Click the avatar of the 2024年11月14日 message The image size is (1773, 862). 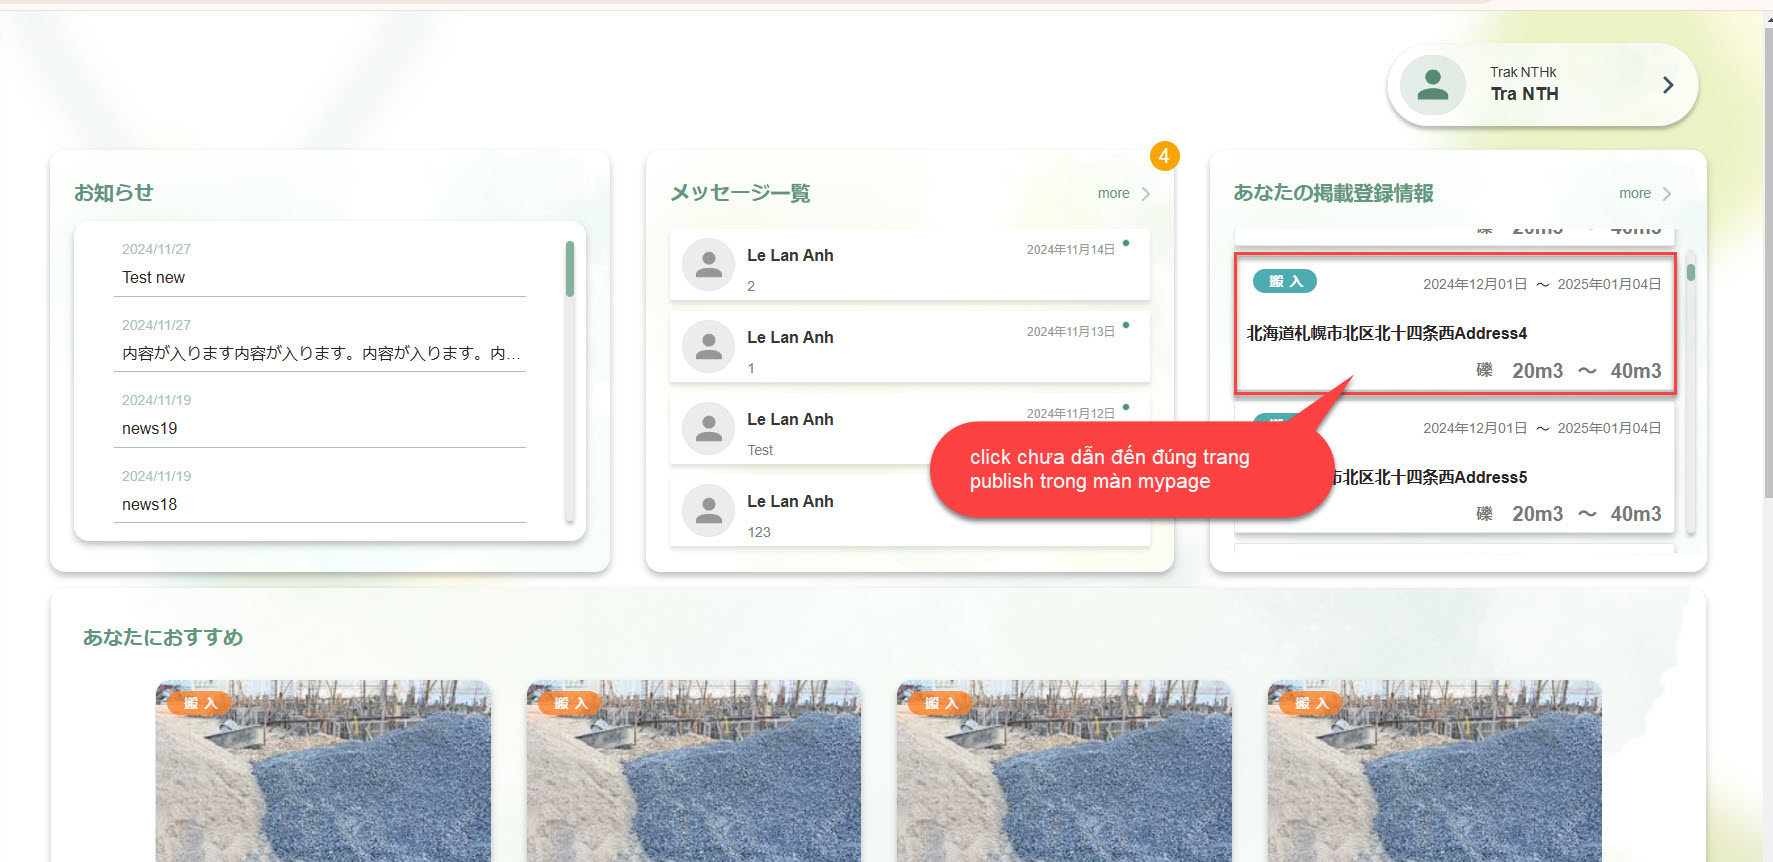708,265
